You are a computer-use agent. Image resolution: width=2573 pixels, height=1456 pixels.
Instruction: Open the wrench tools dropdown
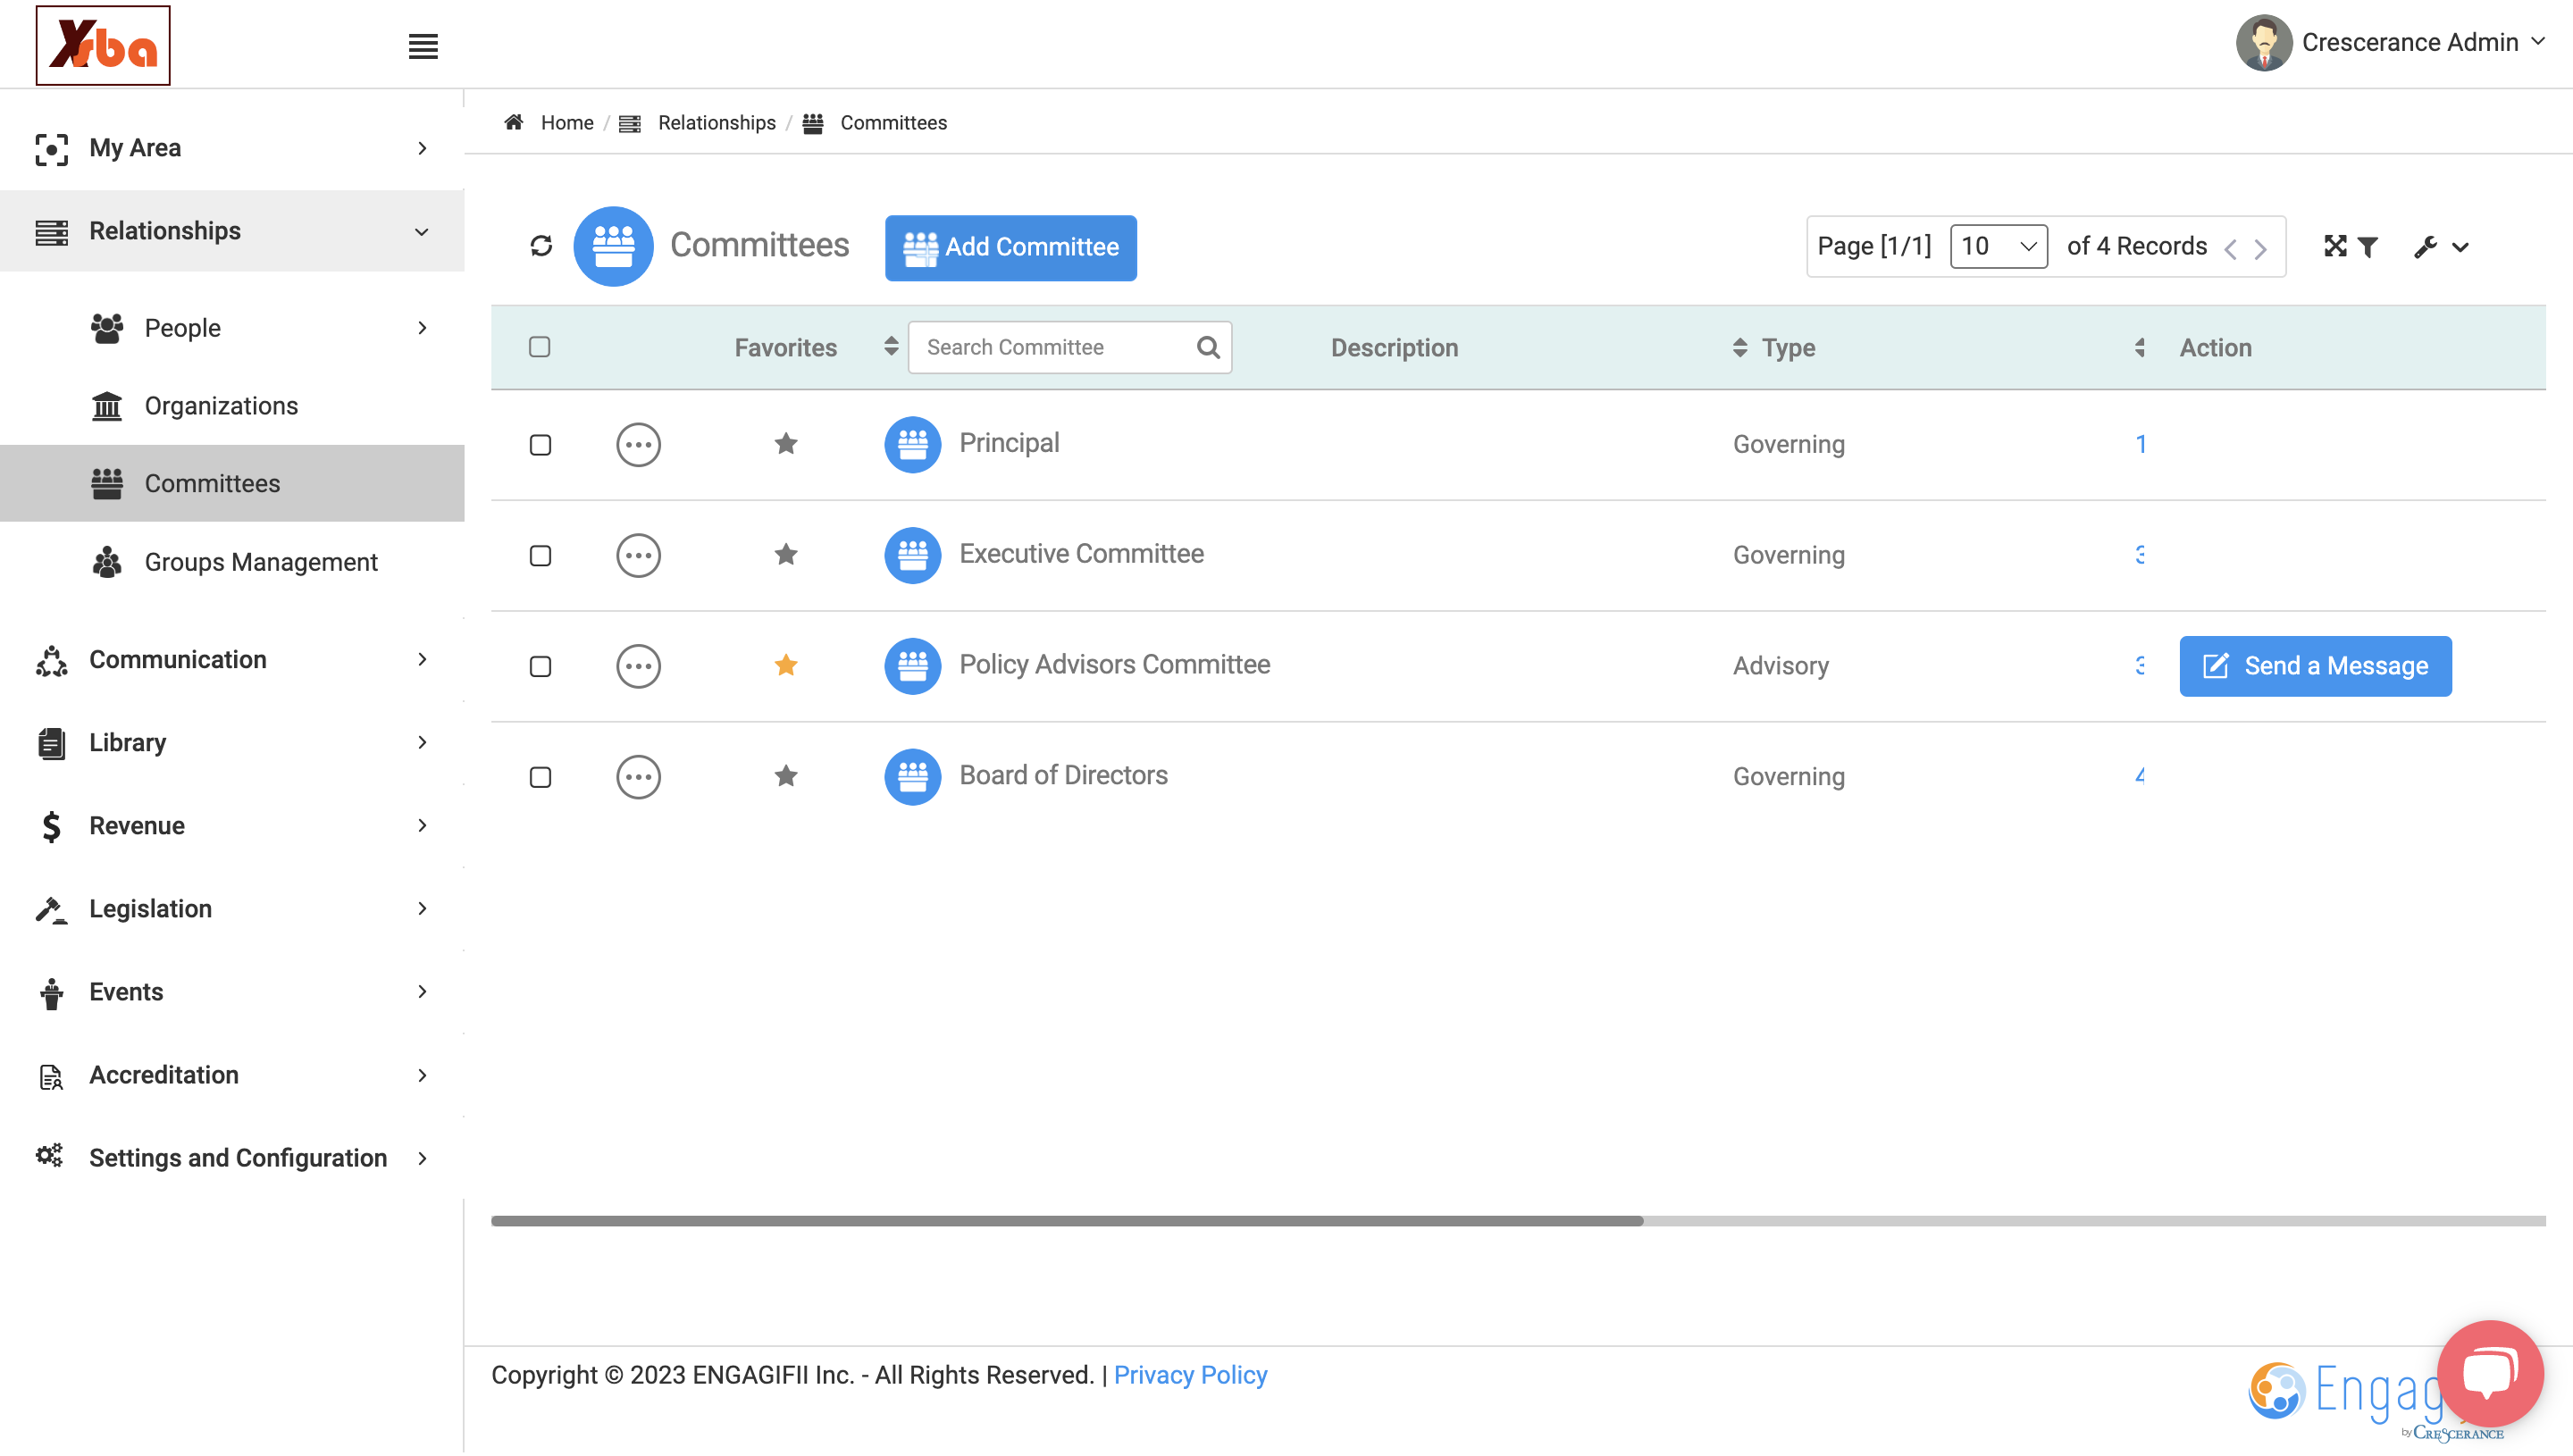tap(2441, 247)
